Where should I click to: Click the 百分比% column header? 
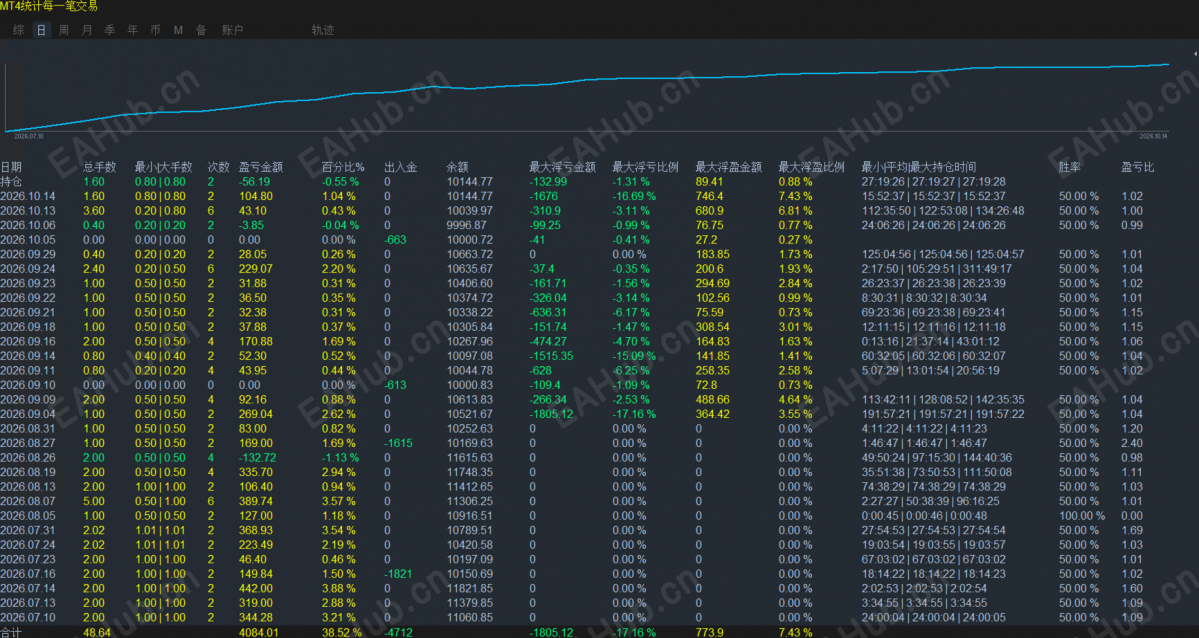(x=343, y=168)
